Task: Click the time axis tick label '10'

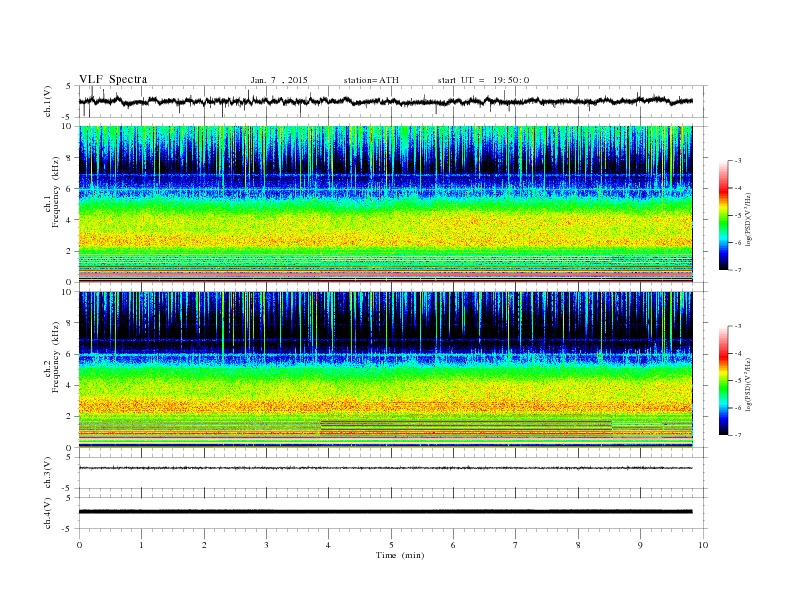Action: (x=703, y=545)
